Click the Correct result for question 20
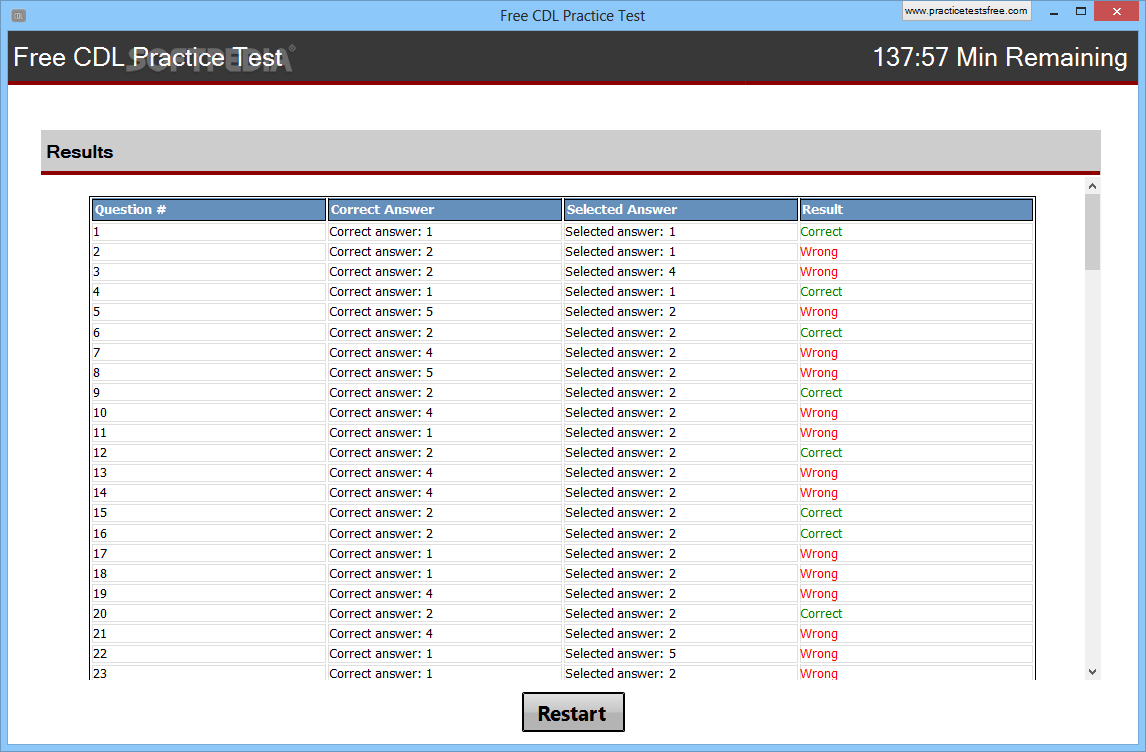The height and width of the screenshot is (752, 1146). (821, 614)
